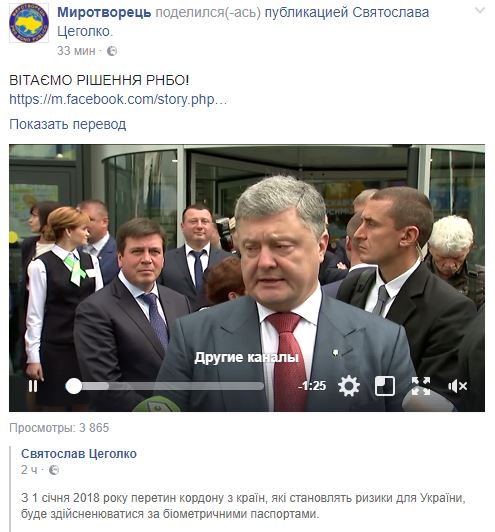Image resolution: width=495 pixels, height=532 pixels.
Task: Click the 33 мин timestamp
Action: (76, 51)
